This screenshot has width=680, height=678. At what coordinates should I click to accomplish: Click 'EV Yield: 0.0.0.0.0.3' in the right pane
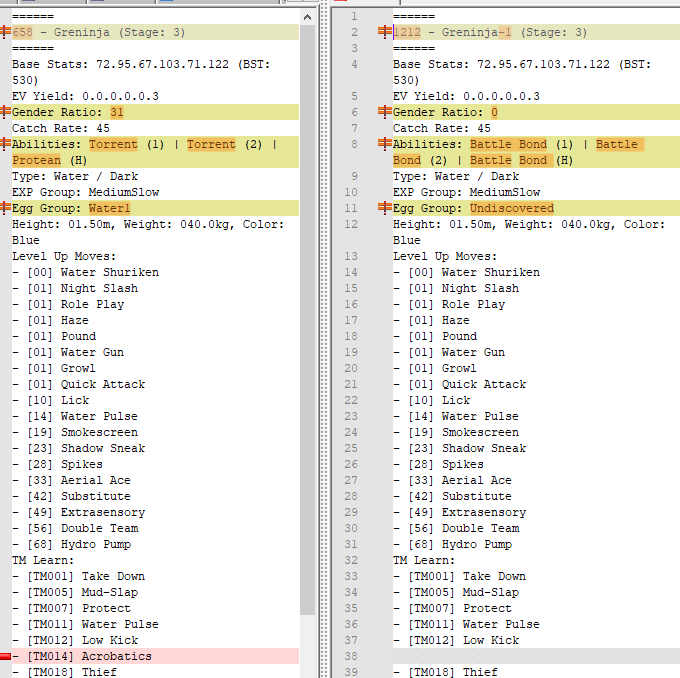pos(466,96)
